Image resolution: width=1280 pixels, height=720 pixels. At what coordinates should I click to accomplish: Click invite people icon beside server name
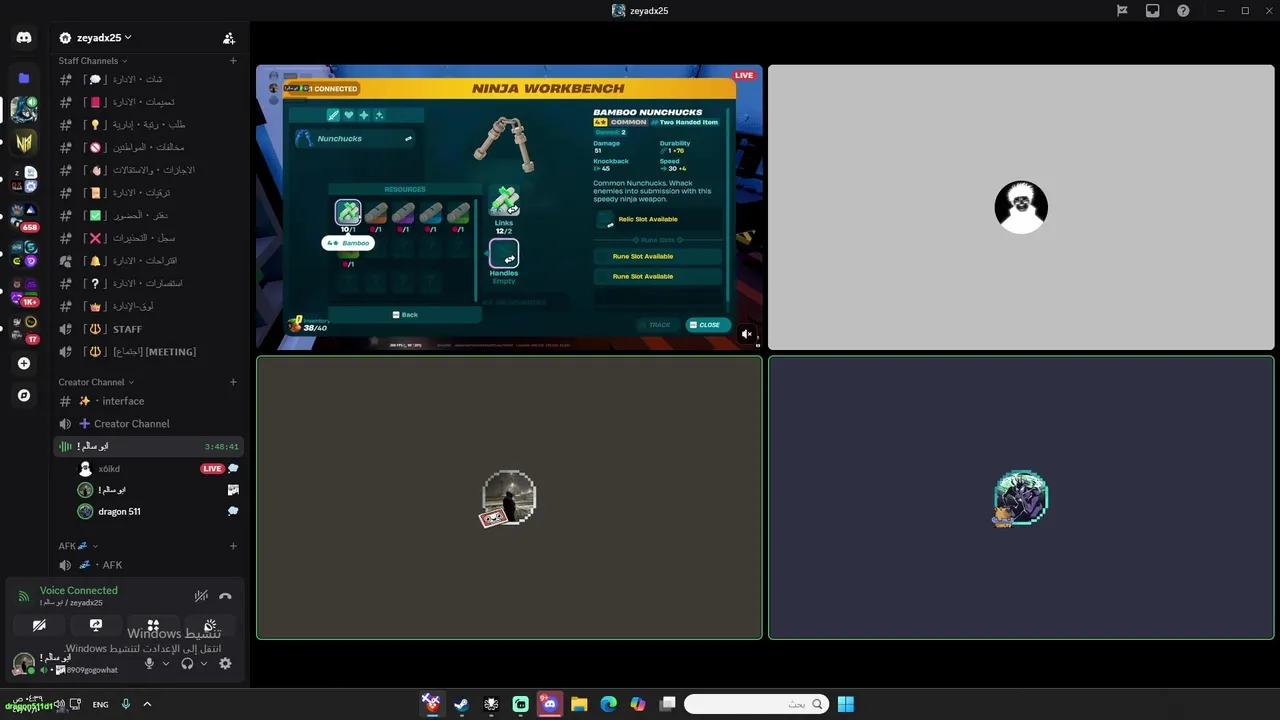point(229,38)
